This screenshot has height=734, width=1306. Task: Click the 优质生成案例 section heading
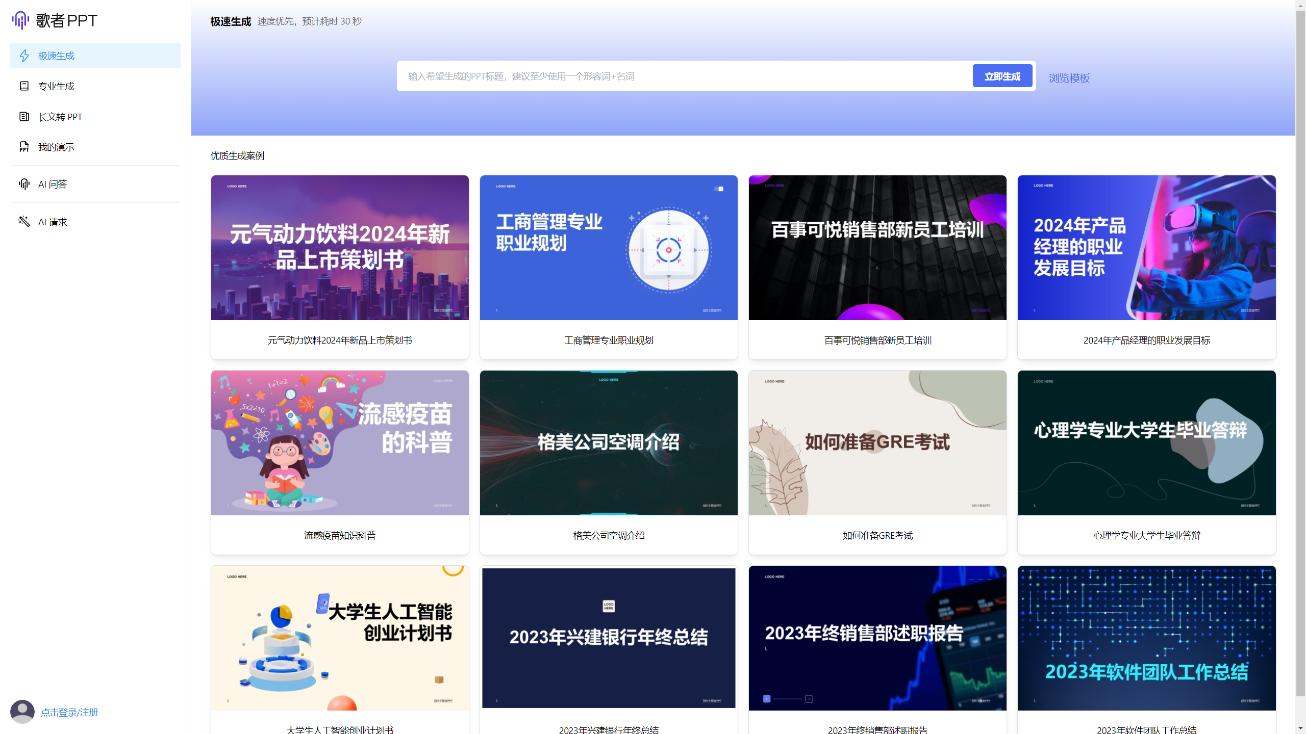coord(238,156)
